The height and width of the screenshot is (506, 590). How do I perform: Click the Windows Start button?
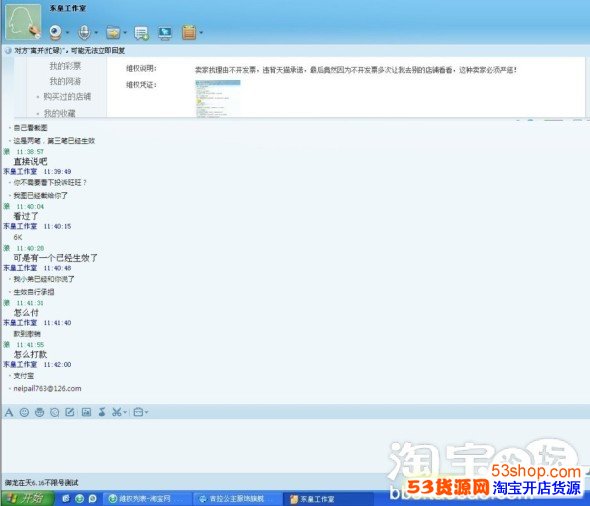[x=27, y=498]
